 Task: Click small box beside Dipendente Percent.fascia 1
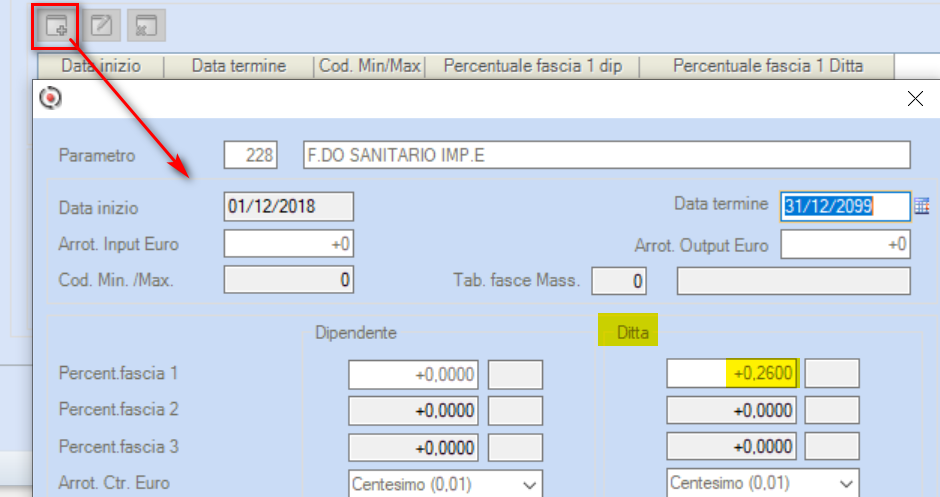(x=516, y=375)
